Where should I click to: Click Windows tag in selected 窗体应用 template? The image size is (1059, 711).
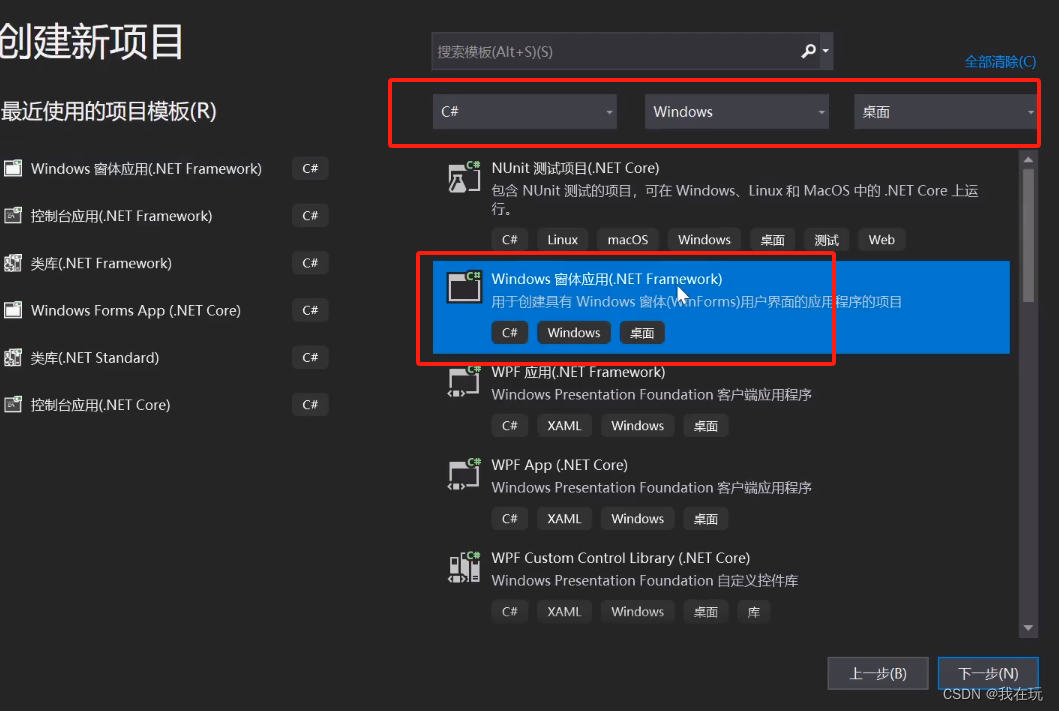click(x=573, y=333)
